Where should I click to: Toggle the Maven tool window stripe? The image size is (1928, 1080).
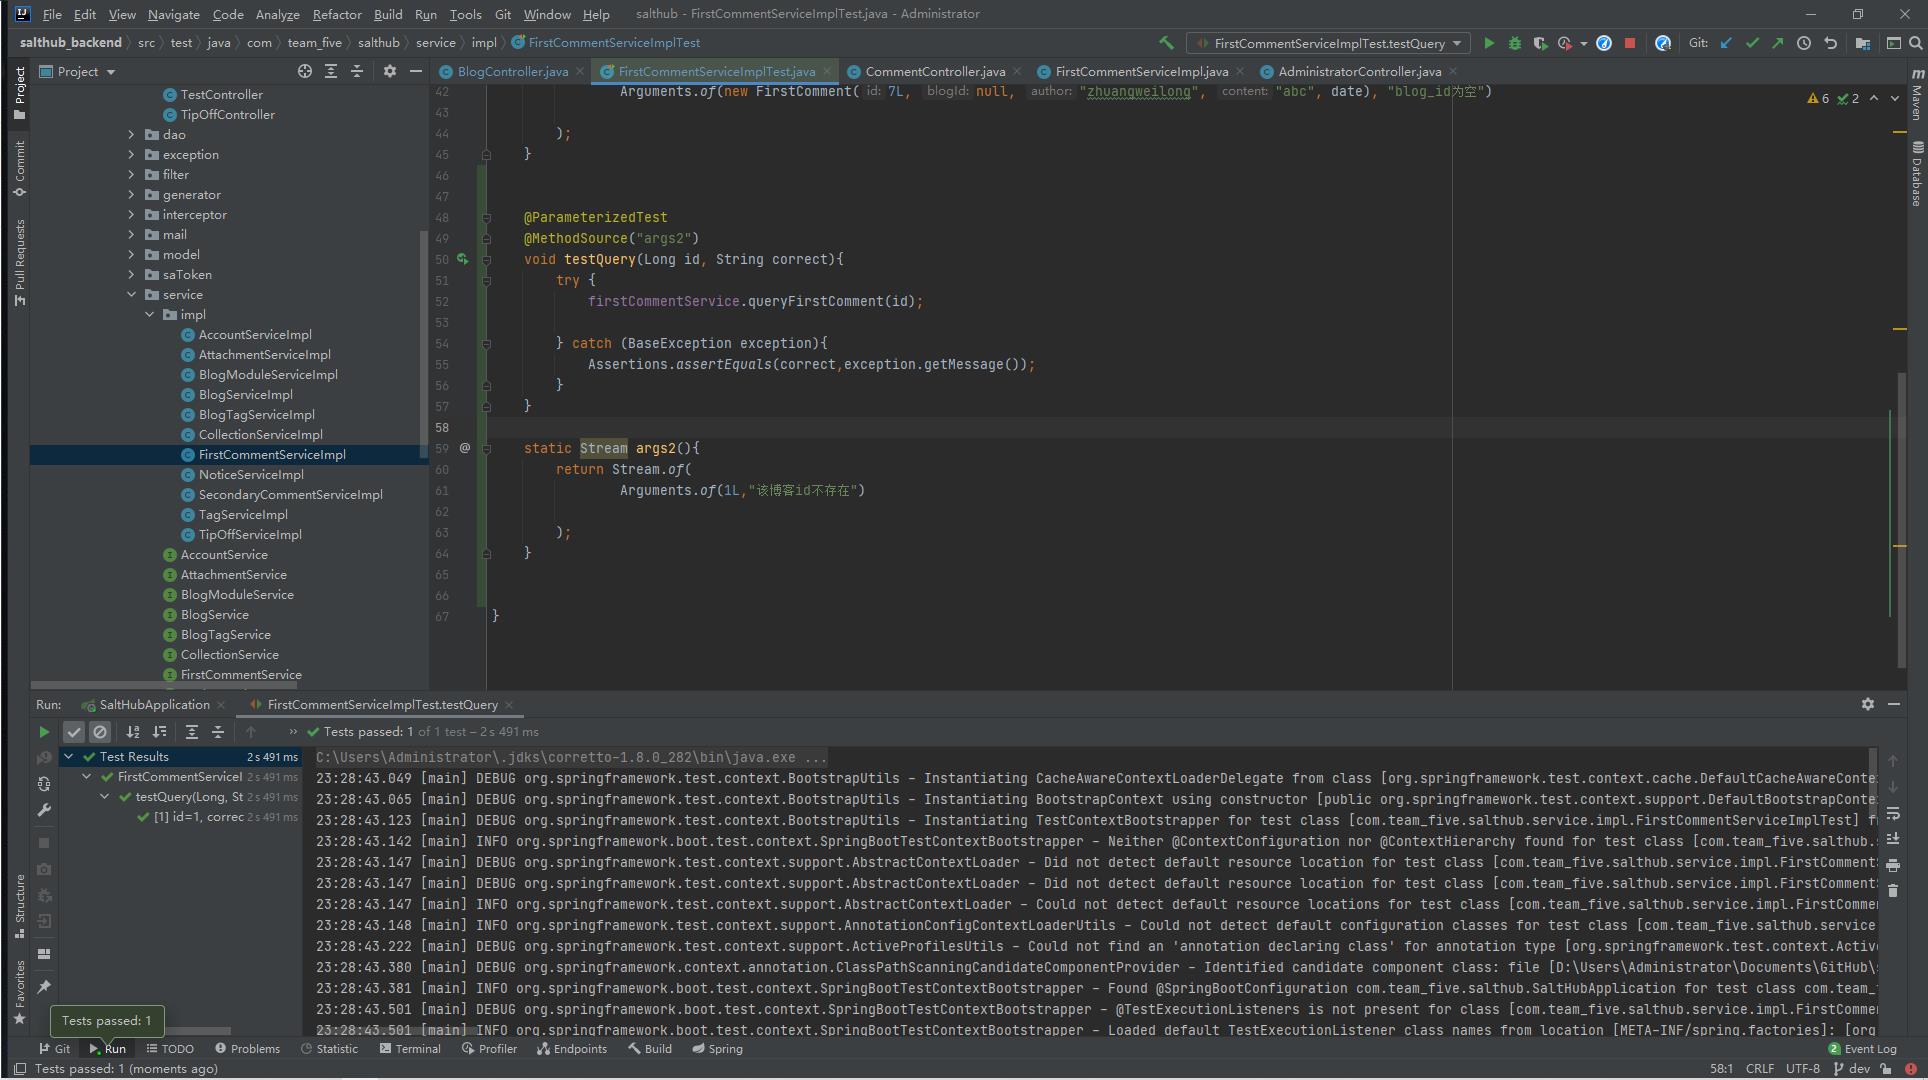coord(1917,94)
